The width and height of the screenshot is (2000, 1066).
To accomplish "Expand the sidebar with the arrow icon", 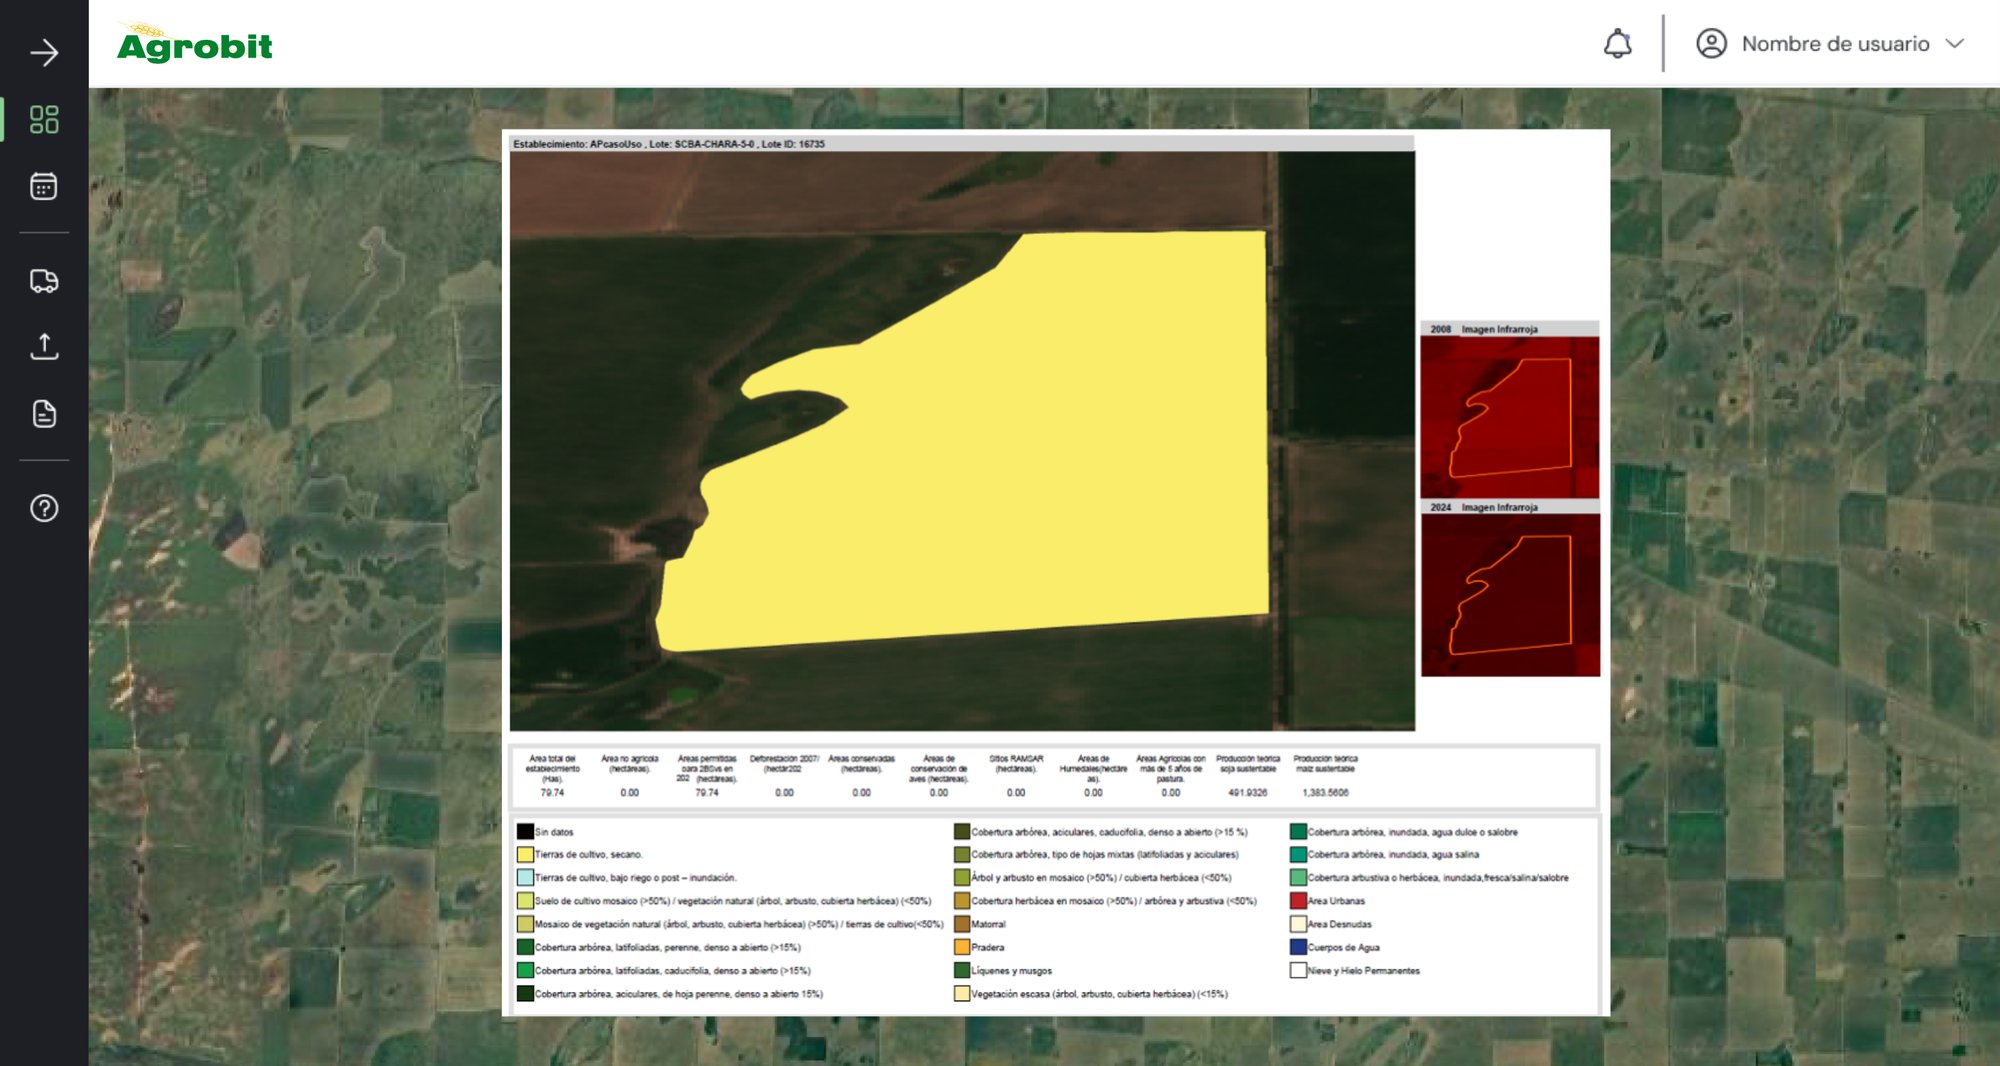I will coord(44,53).
